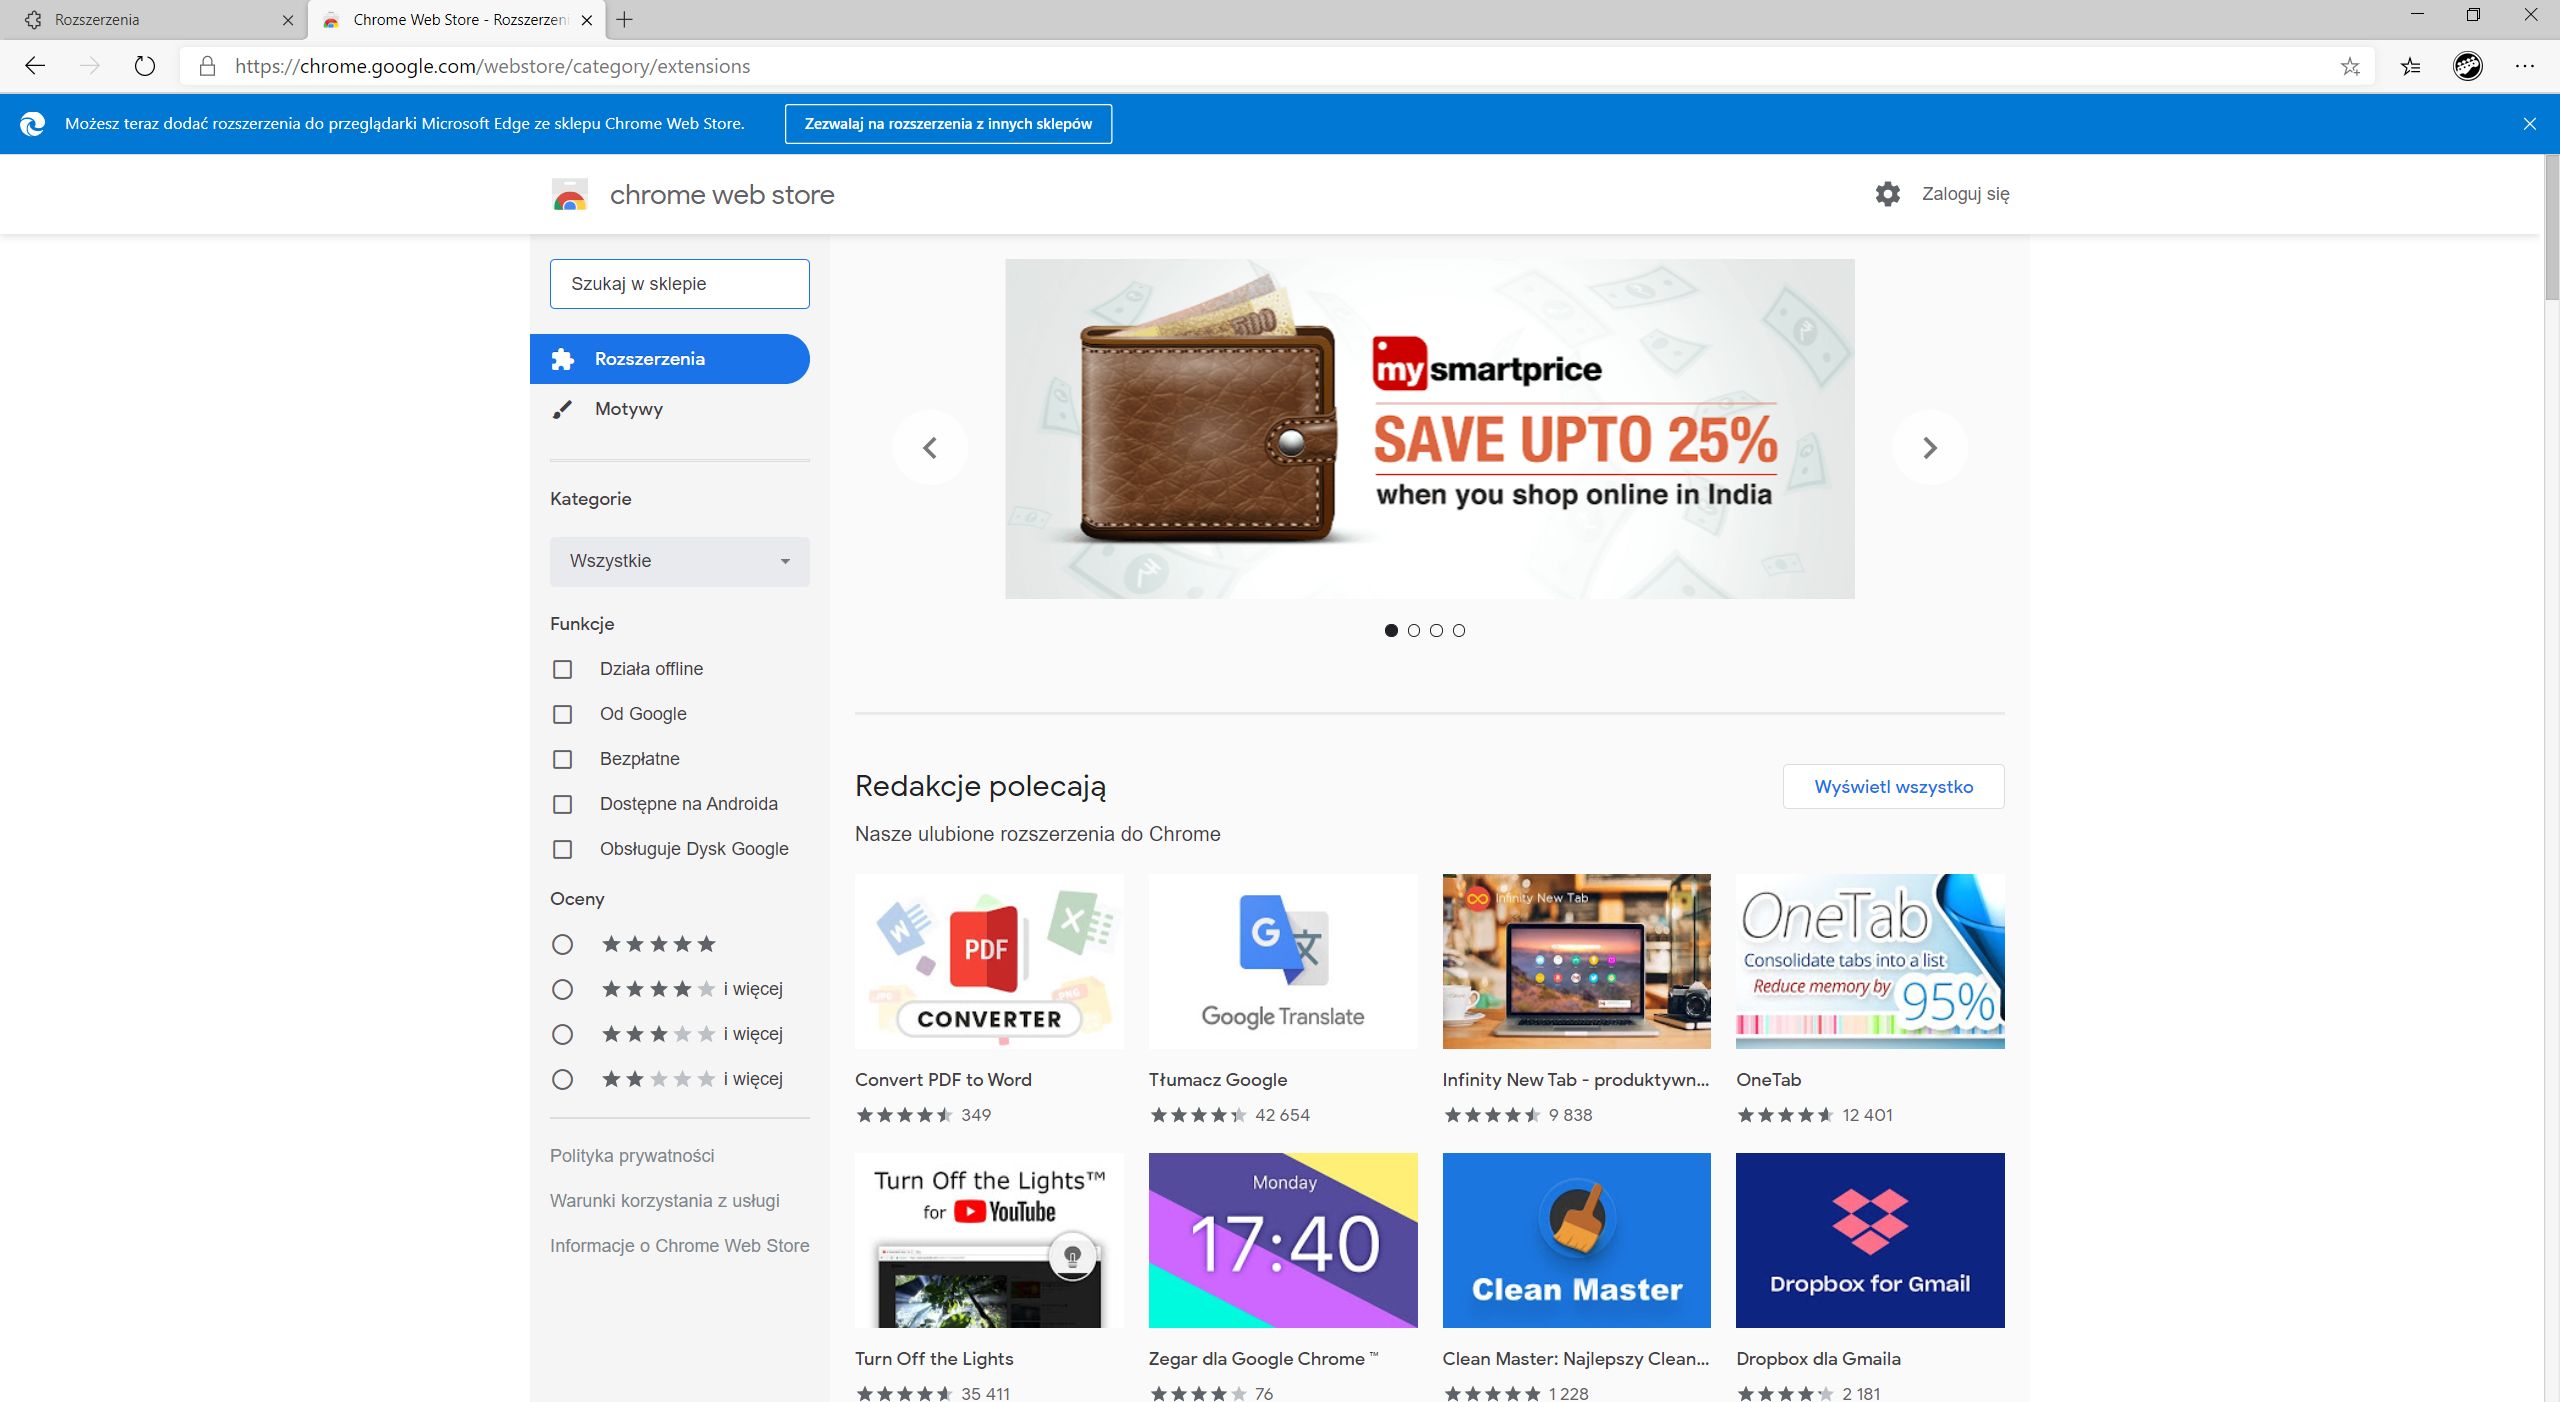Screen dimensions: 2560x1402
Task: Select the Motywy brush icon
Action: coord(563,408)
